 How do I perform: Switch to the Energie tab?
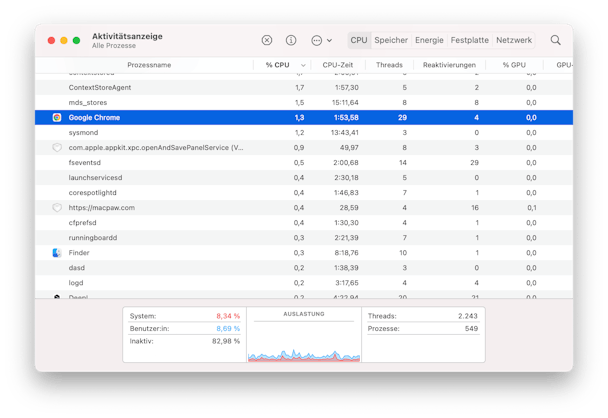pyautogui.click(x=429, y=40)
